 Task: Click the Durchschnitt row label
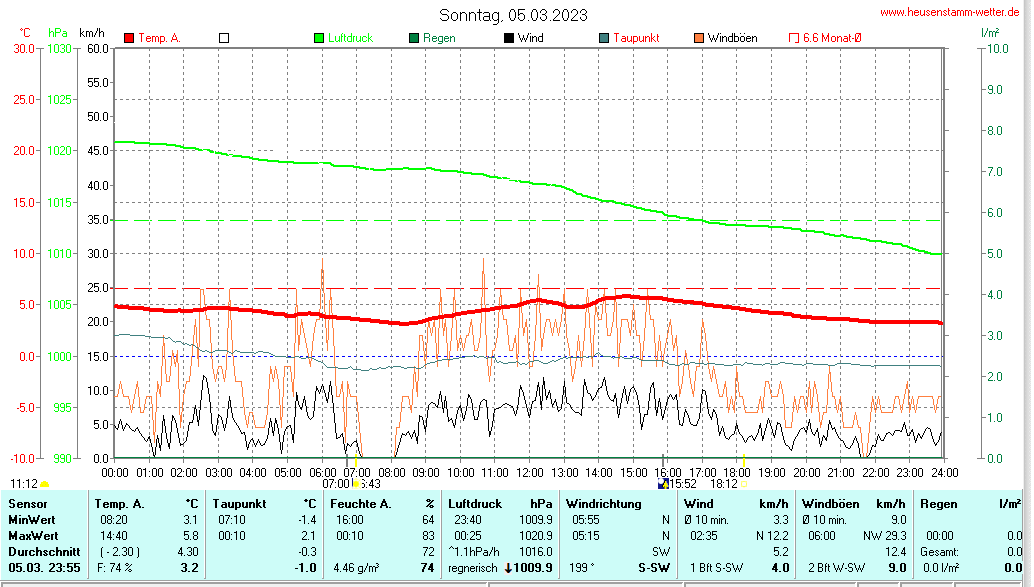coord(38,551)
